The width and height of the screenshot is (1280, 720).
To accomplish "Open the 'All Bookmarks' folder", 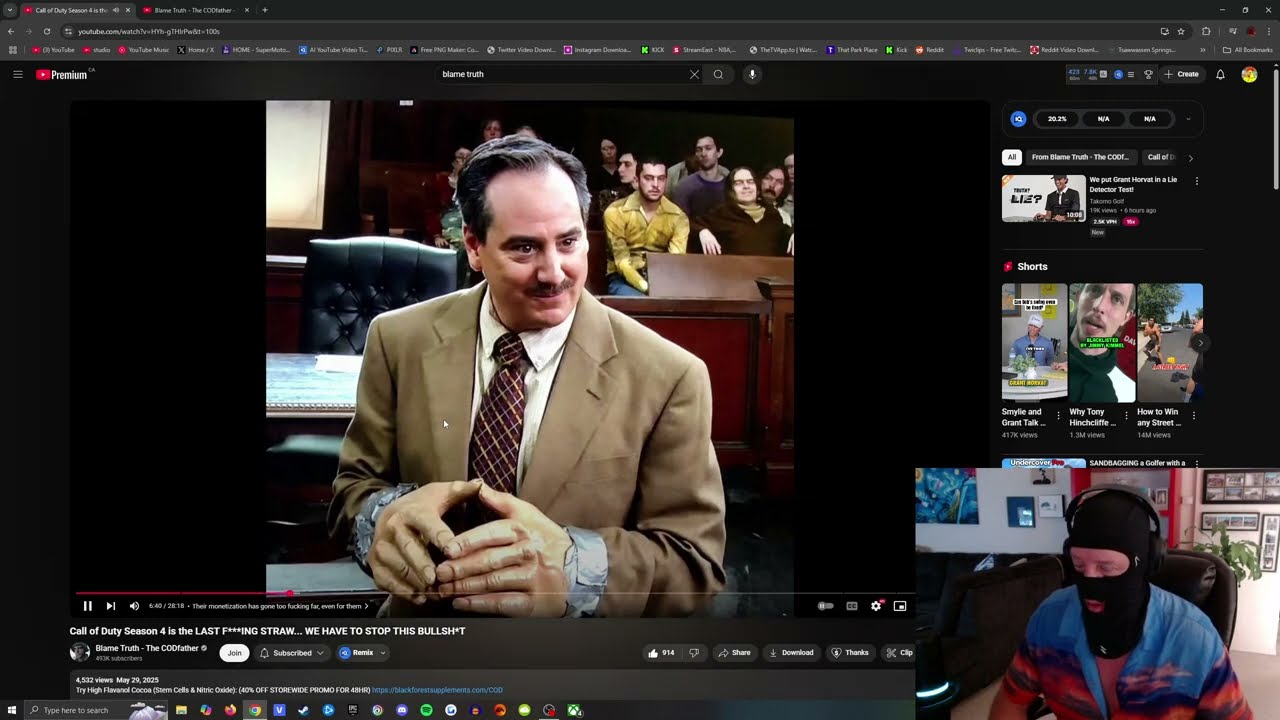I will [x=1247, y=49].
